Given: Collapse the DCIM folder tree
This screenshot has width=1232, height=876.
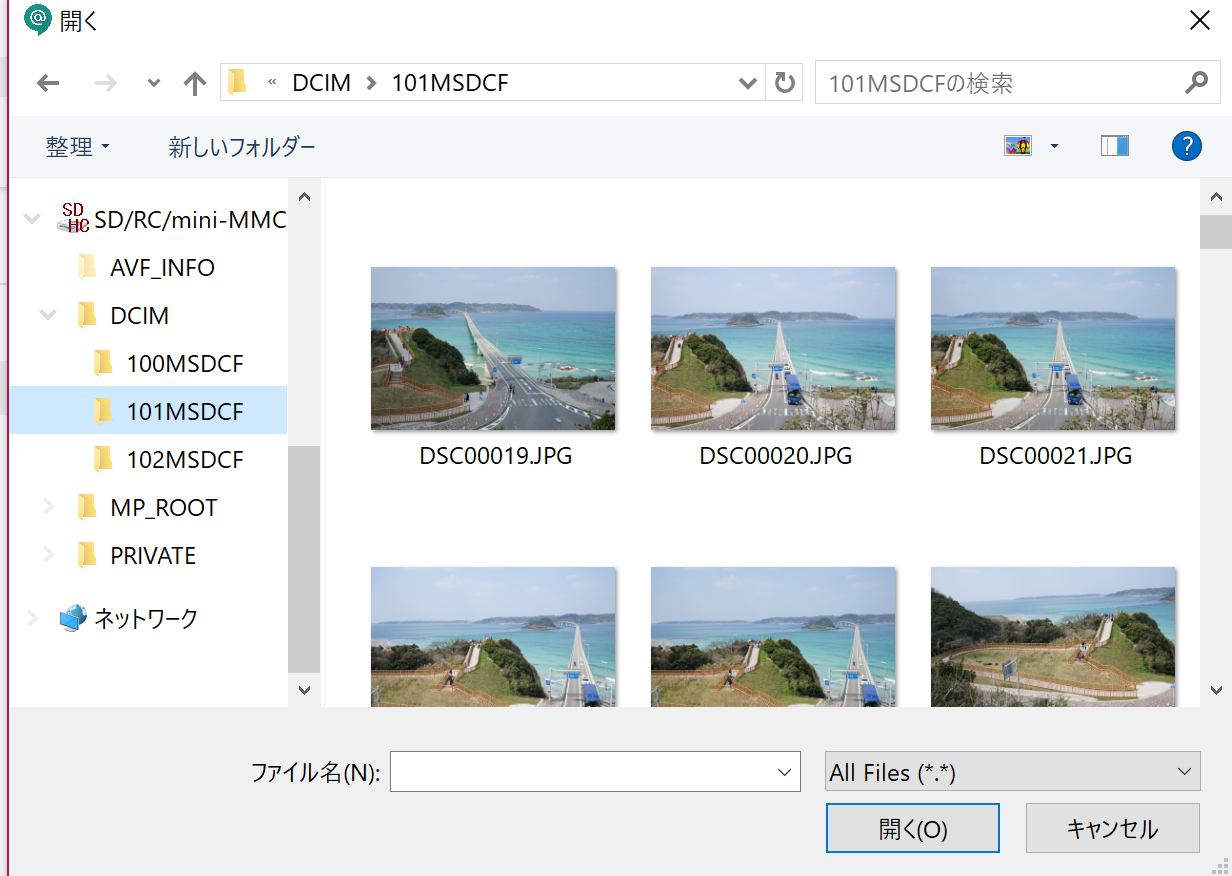Looking at the screenshot, I should 48,316.
